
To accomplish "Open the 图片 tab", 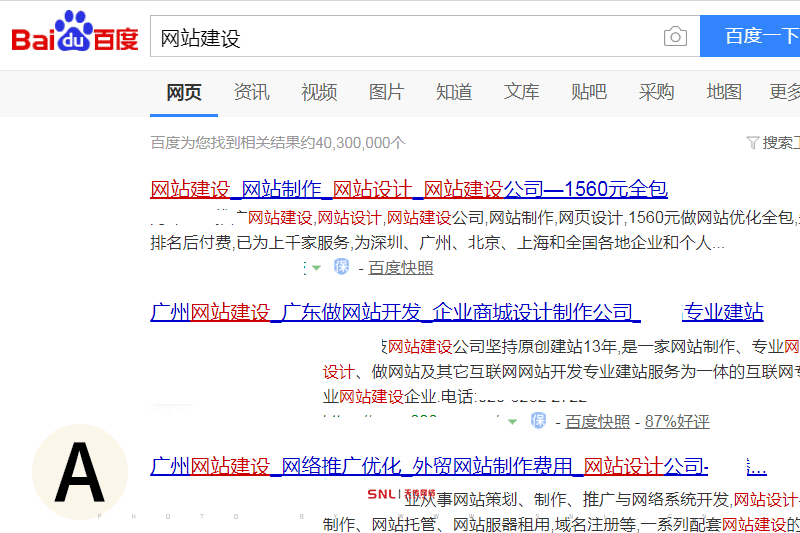I will point(386,92).
